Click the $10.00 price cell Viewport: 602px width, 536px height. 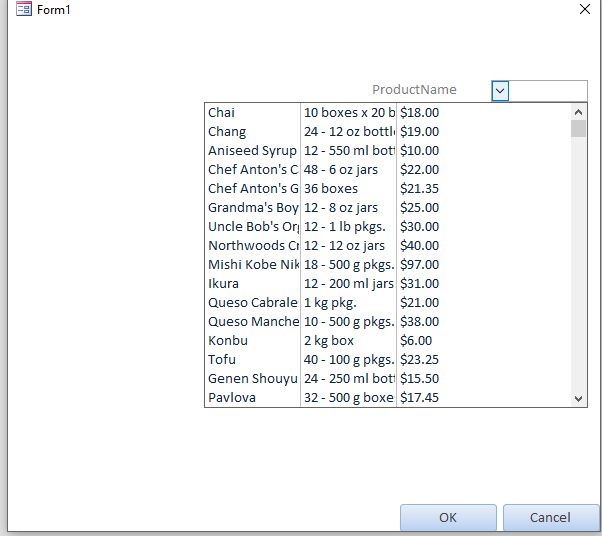419,151
